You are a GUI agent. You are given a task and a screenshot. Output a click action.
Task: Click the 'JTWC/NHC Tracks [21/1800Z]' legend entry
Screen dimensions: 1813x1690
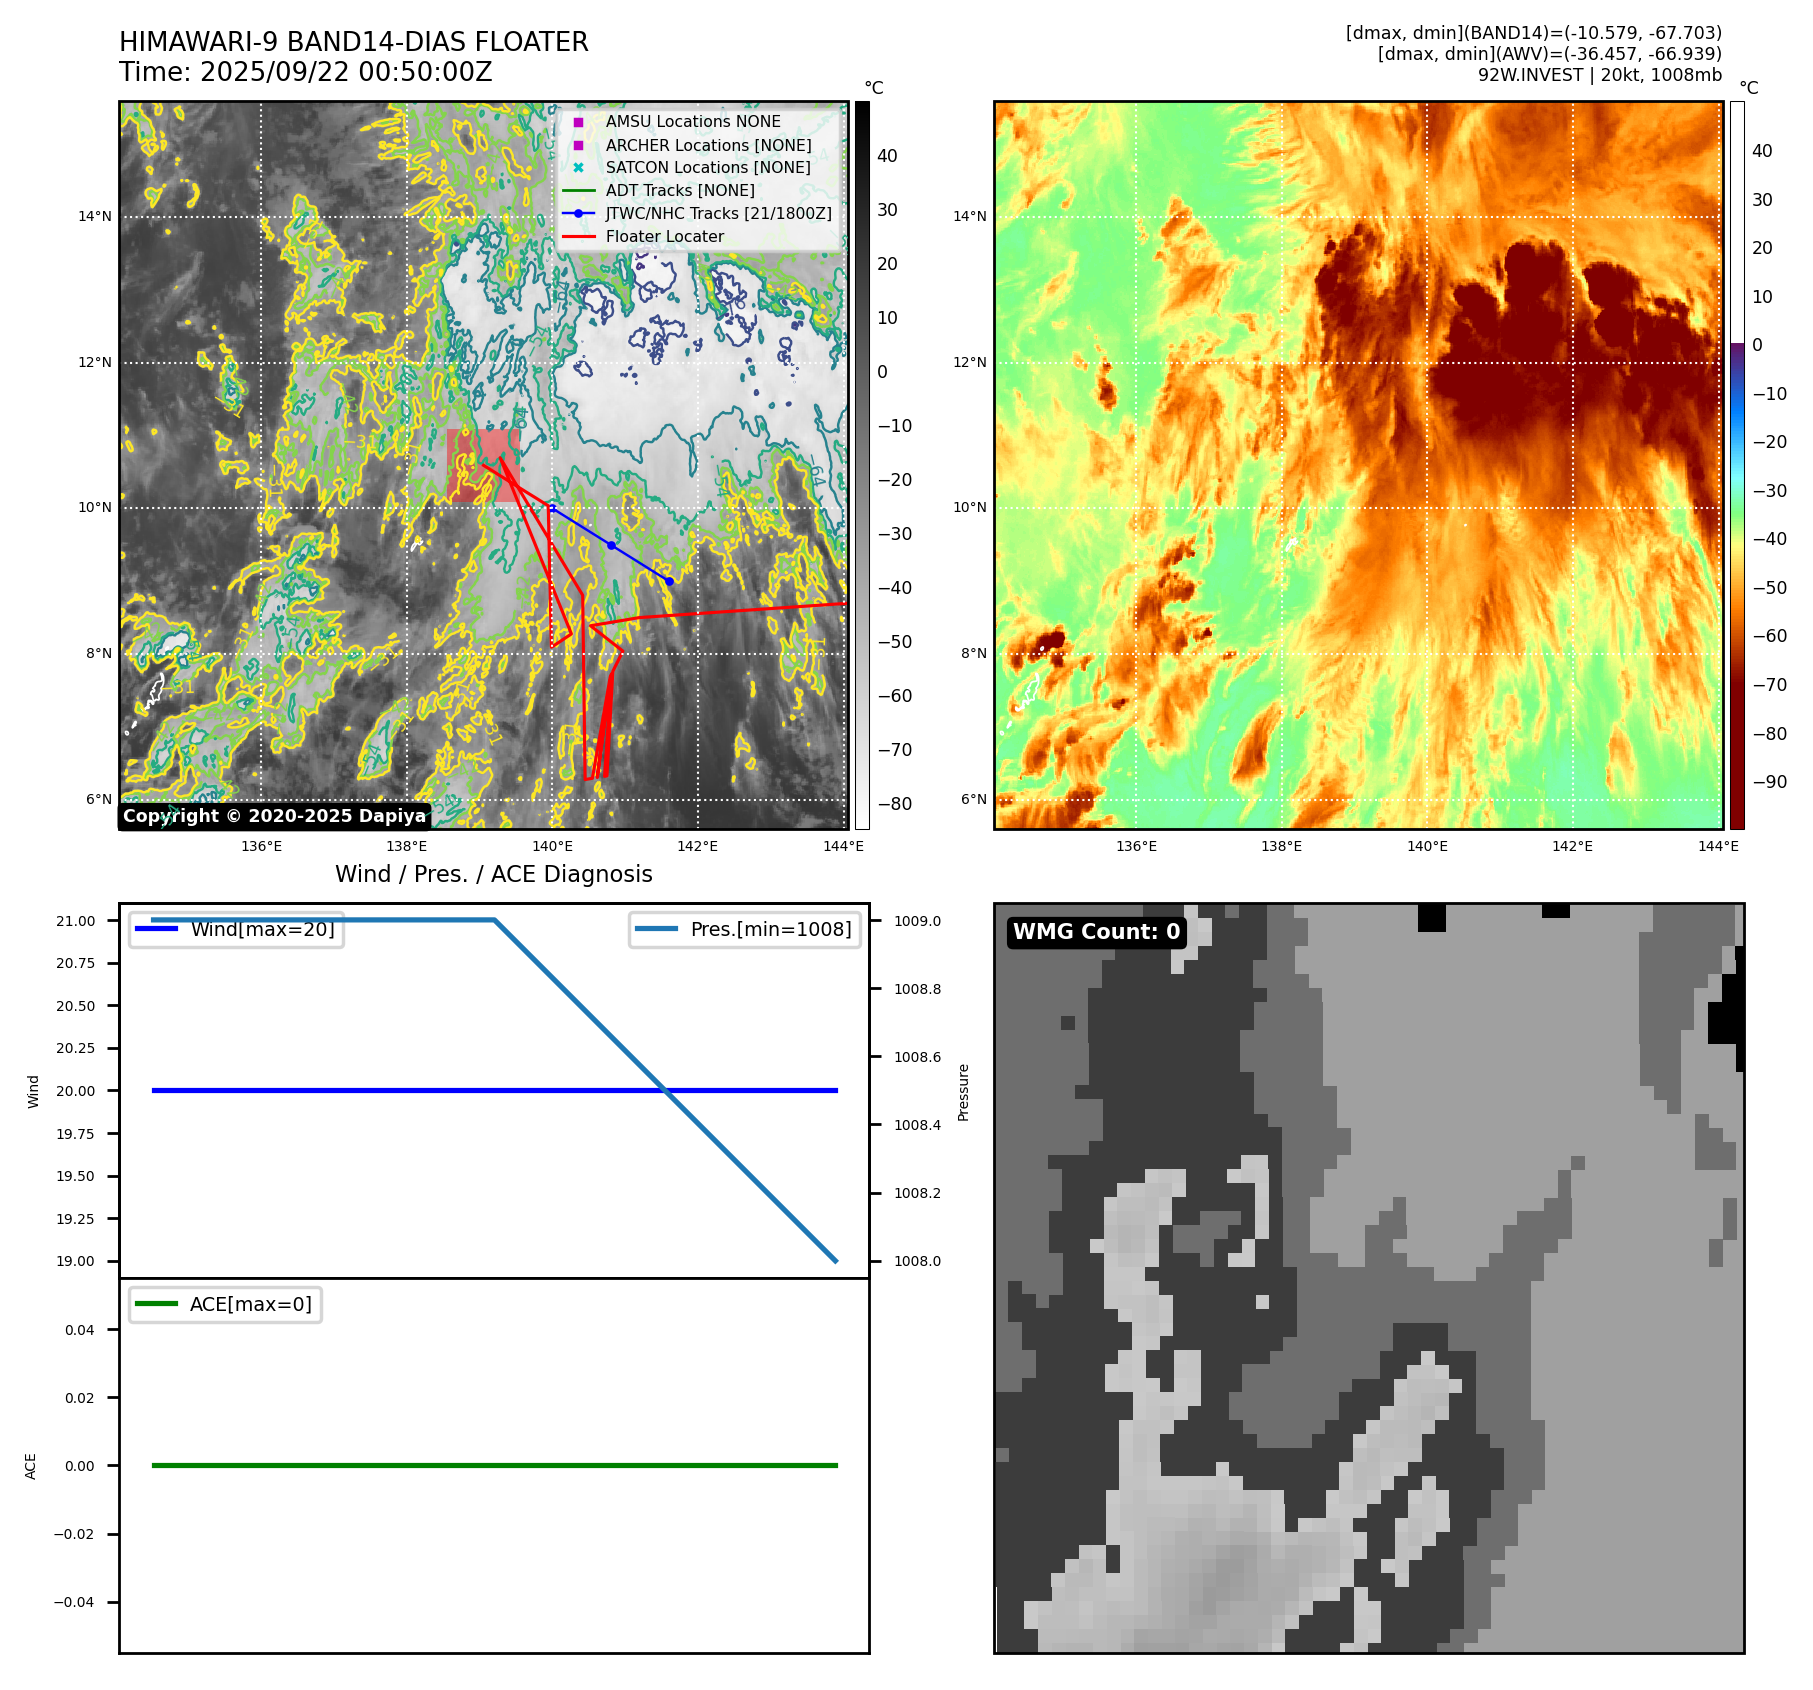[x=719, y=213]
